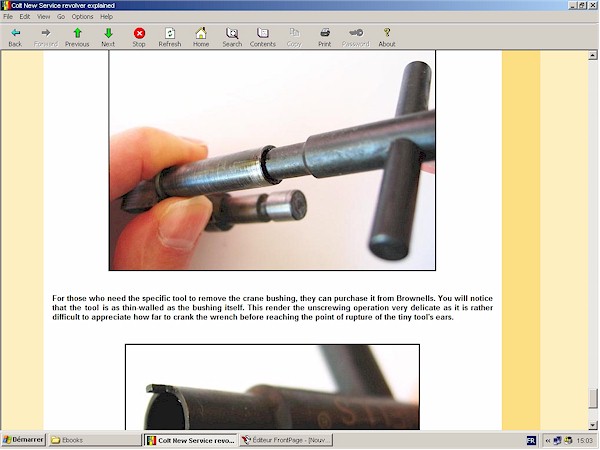The height and width of the screenshot is (450, 600).
Task: Click the network tray icon
Action: pyautogui.click(x=558, y=440)
